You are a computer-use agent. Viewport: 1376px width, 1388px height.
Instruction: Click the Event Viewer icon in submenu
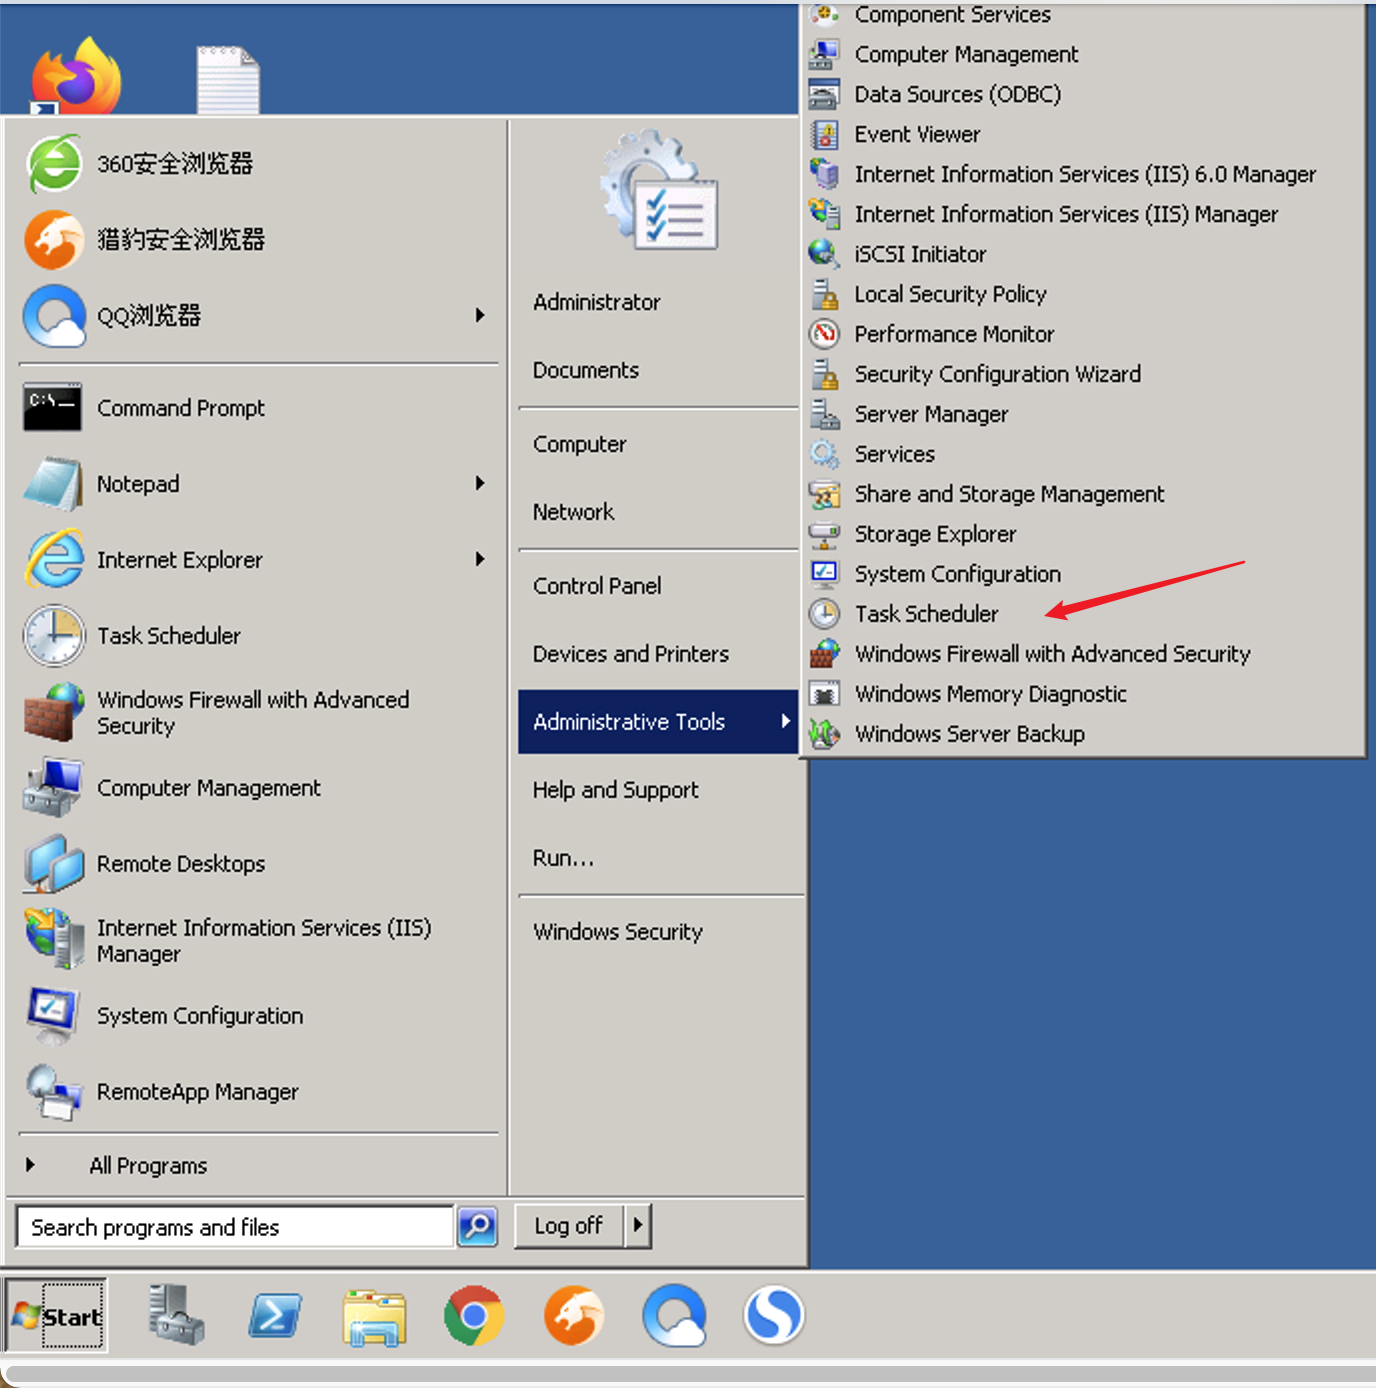(824, 134)
